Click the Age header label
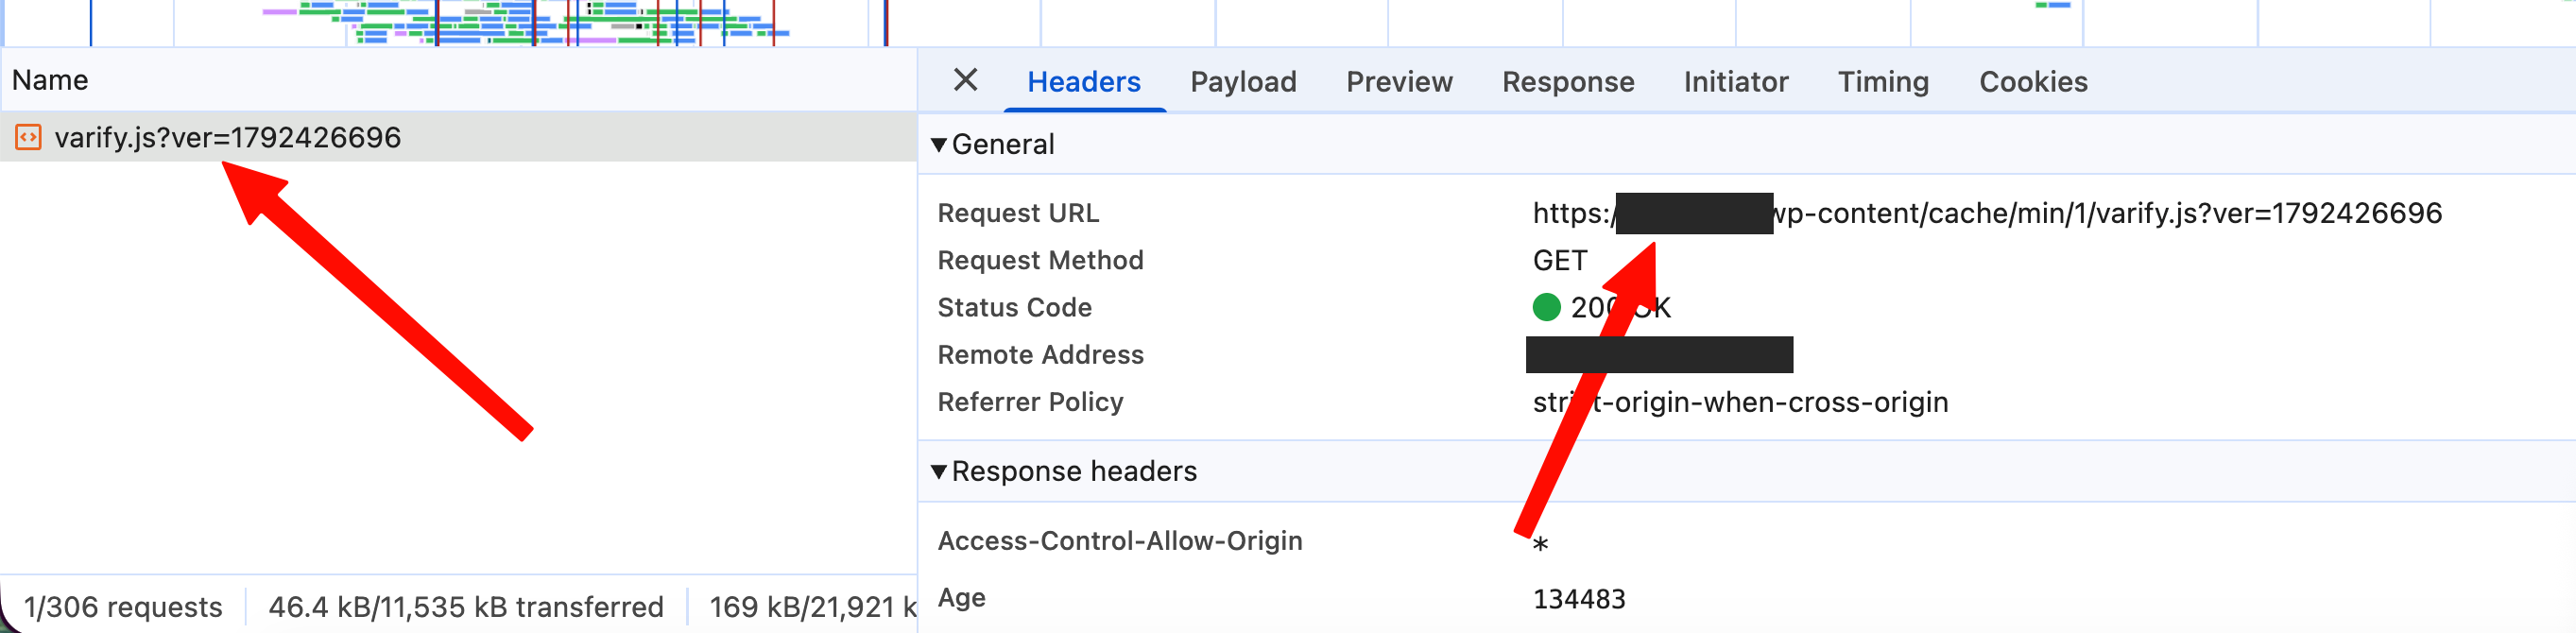The width and height of the screenshot is (2576, 633). coord(961,598)
